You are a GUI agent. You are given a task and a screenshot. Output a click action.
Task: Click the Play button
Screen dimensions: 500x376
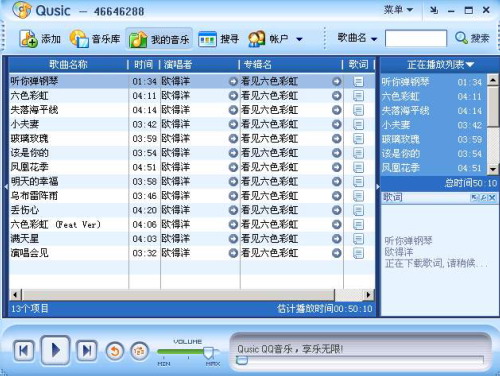(55, 350)
